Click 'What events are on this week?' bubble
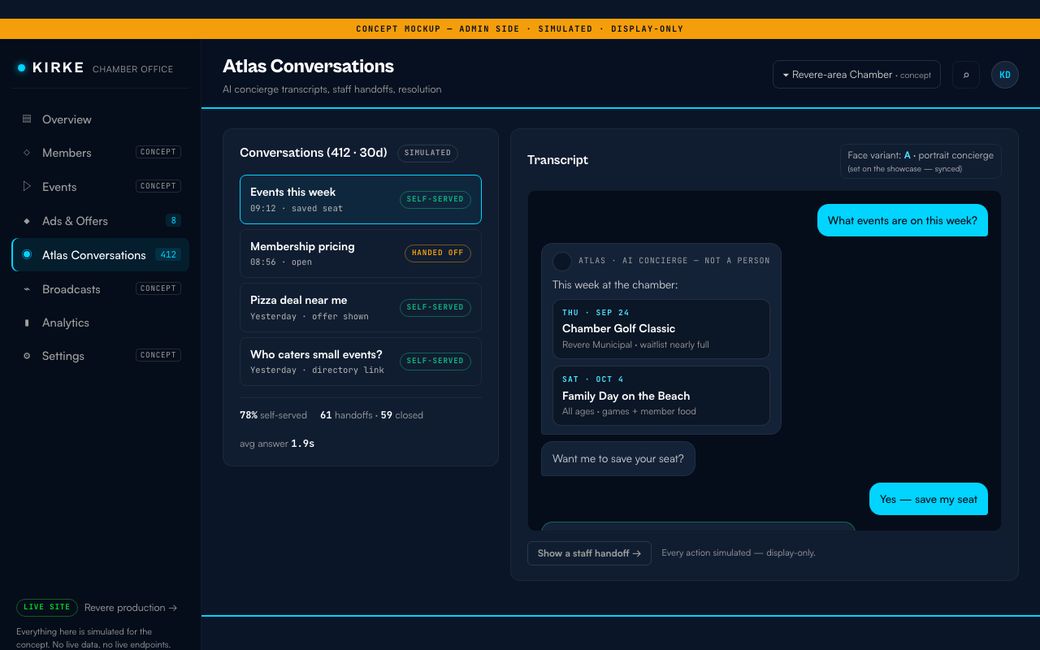 click(x=902, y=221)
